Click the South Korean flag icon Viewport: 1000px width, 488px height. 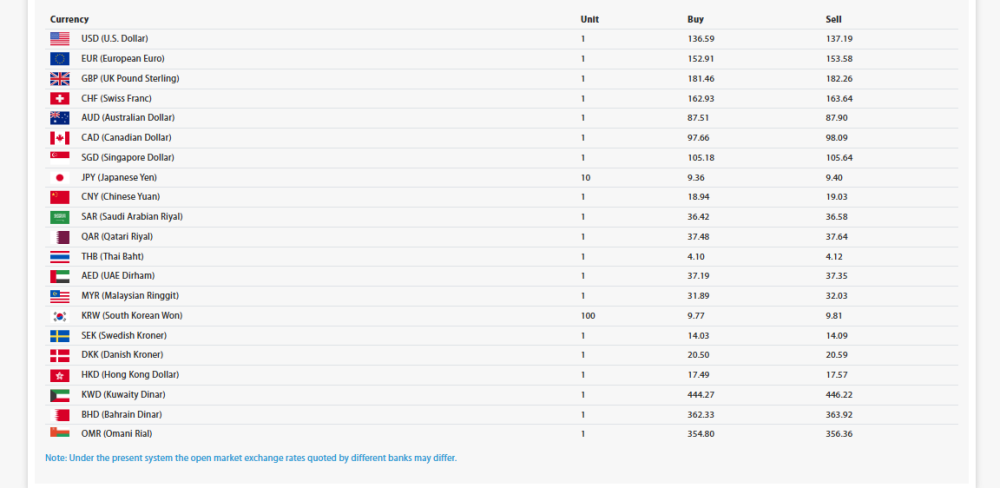pos(60,316)
